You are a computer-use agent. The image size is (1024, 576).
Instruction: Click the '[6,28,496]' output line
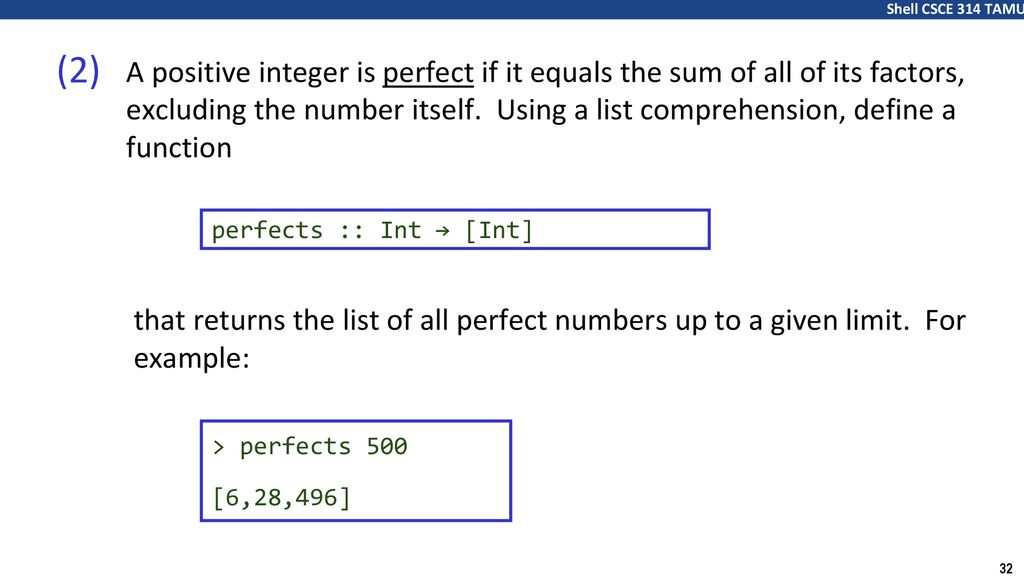[x=281, y=498]
